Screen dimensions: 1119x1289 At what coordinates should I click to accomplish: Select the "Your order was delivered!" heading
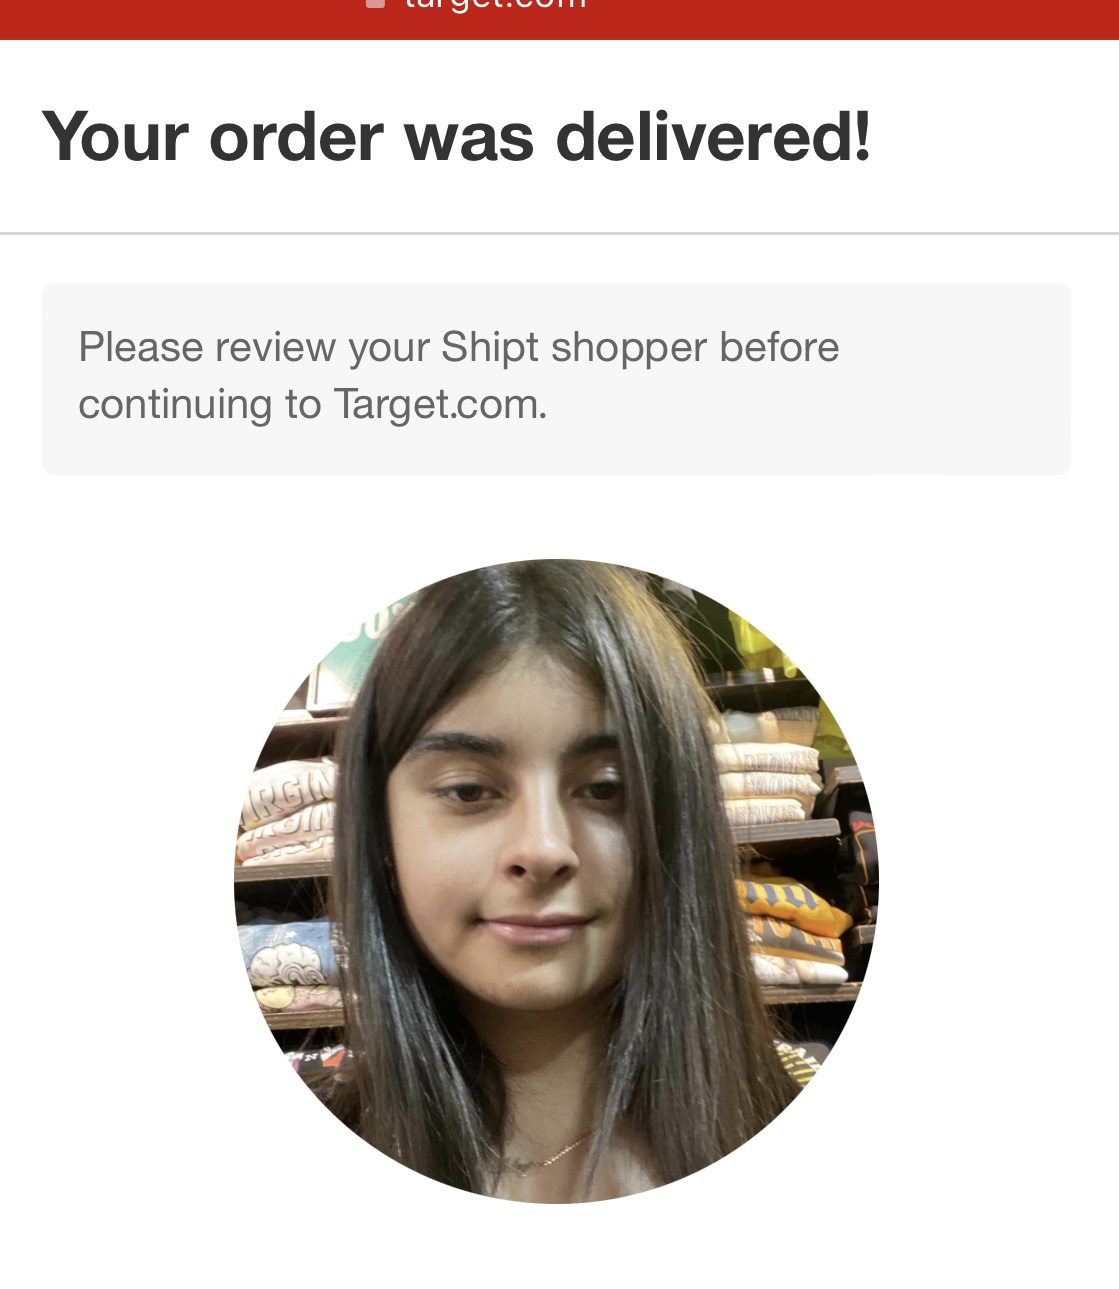[457, 136]
